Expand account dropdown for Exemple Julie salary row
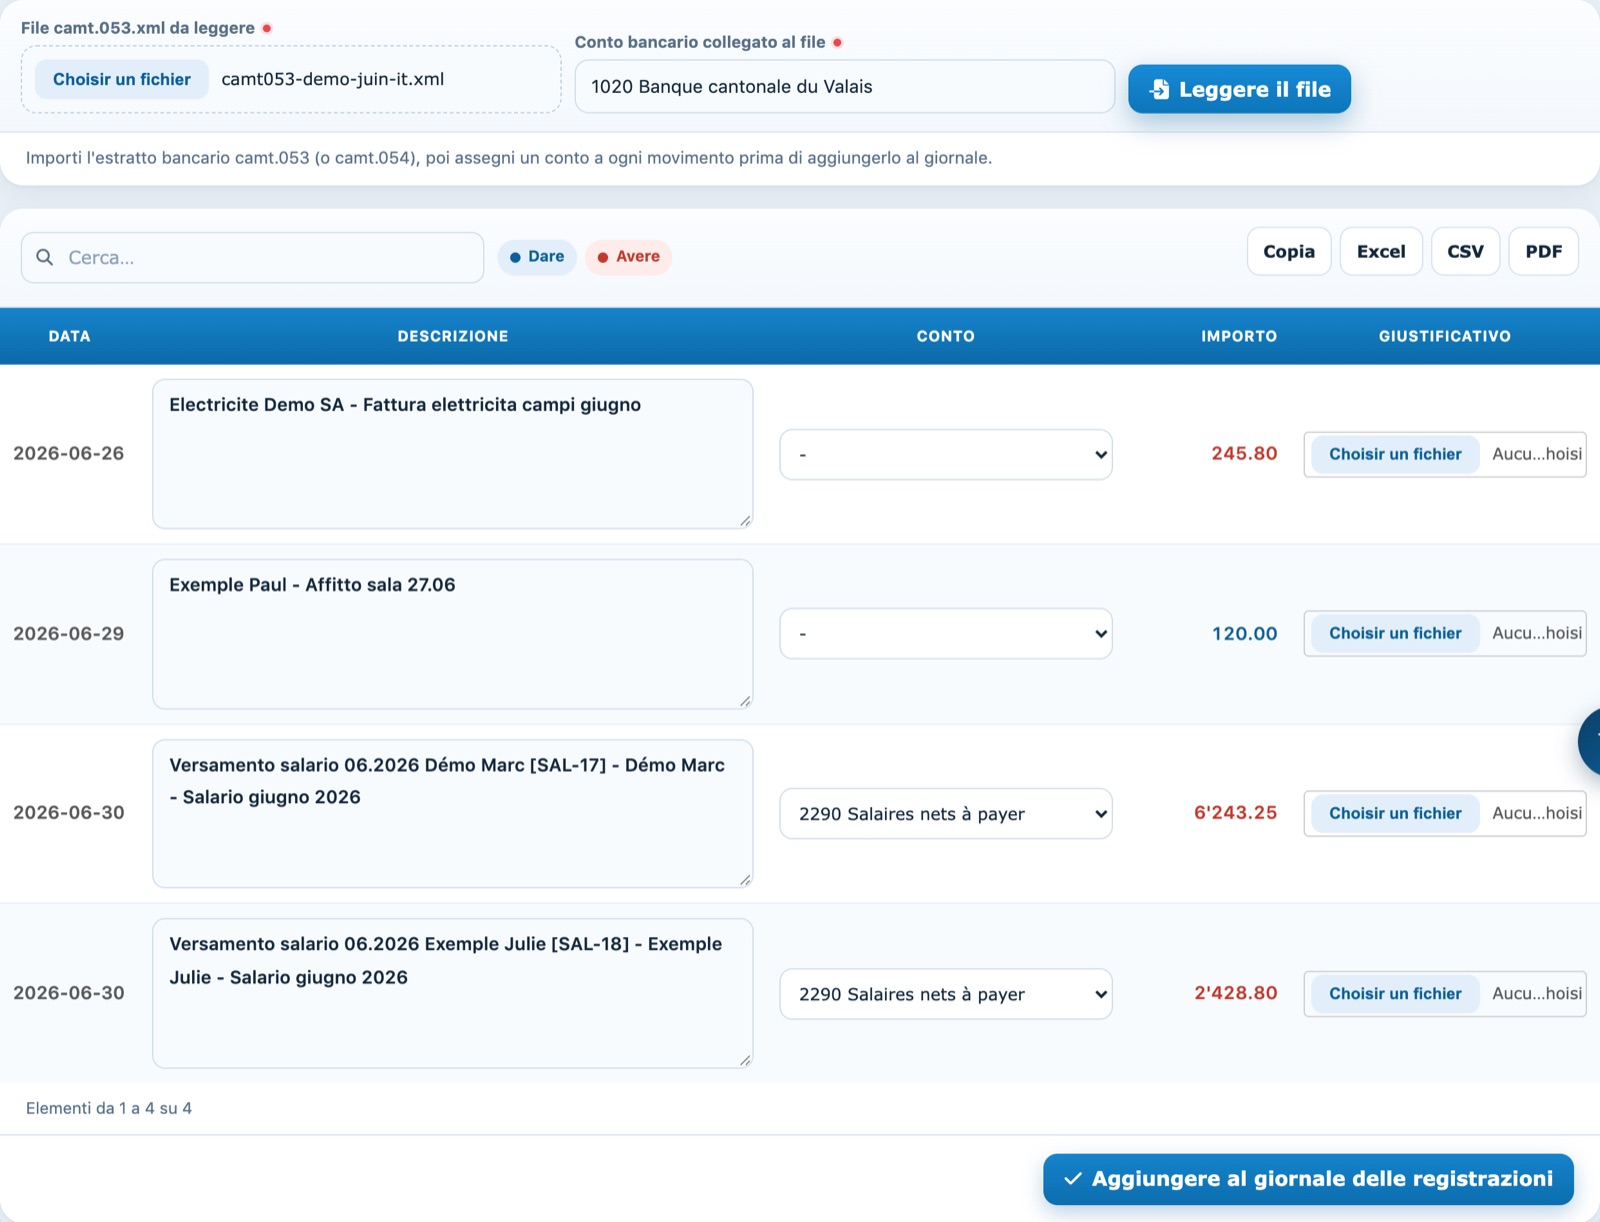Image resolution: width=1600 pixels, height=1222 pixels. click(x=946, y=993)
